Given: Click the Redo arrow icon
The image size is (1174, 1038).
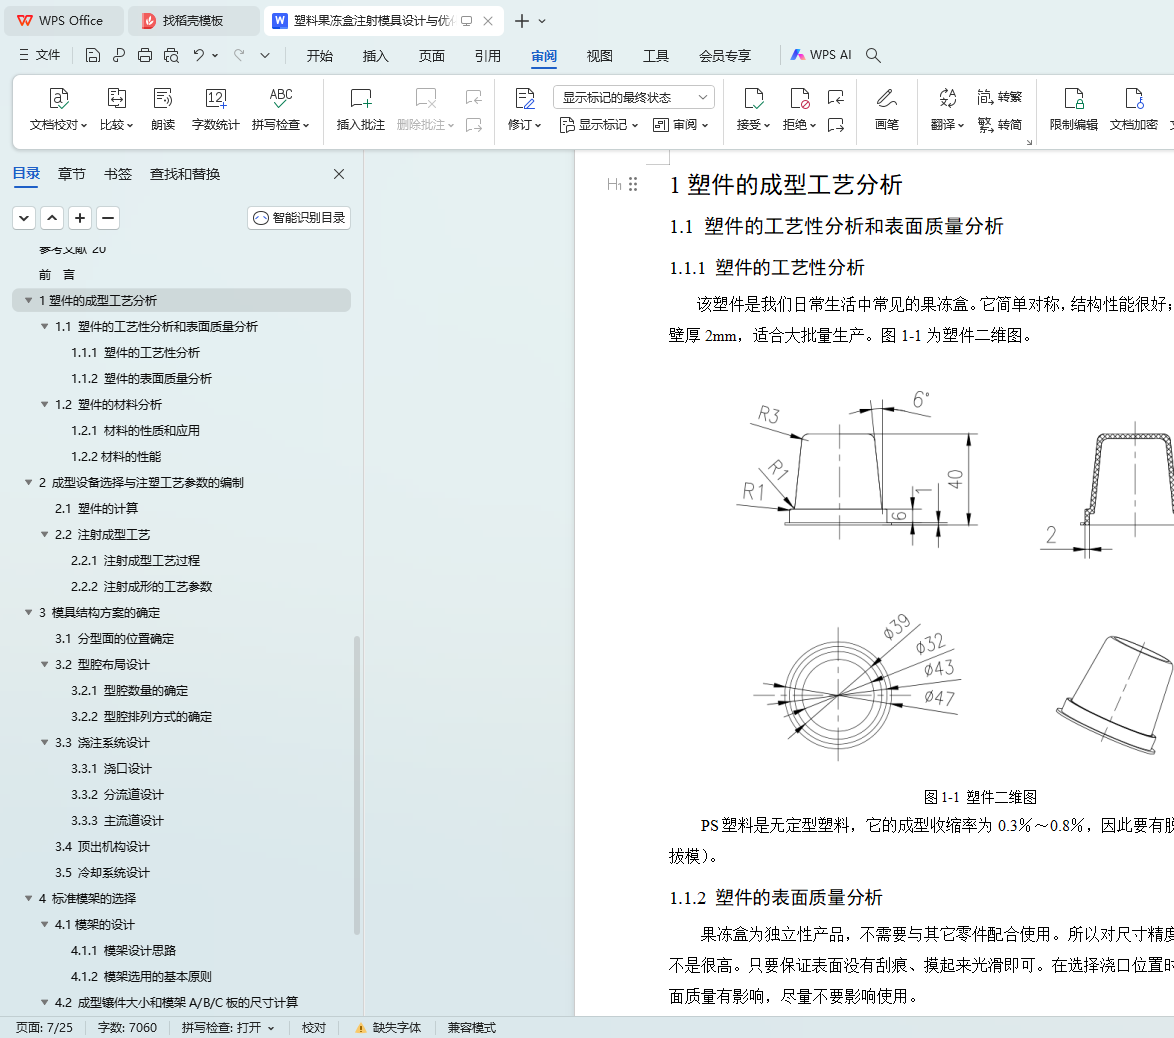Looking at the screenshot, I should 239,55.
